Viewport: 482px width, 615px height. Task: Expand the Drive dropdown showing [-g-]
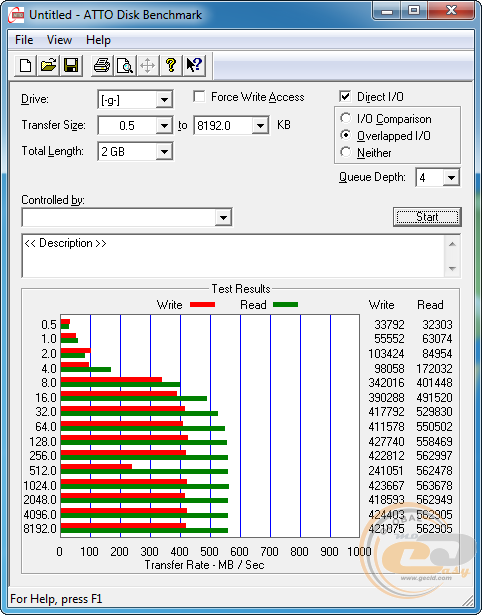coord(164,100)
